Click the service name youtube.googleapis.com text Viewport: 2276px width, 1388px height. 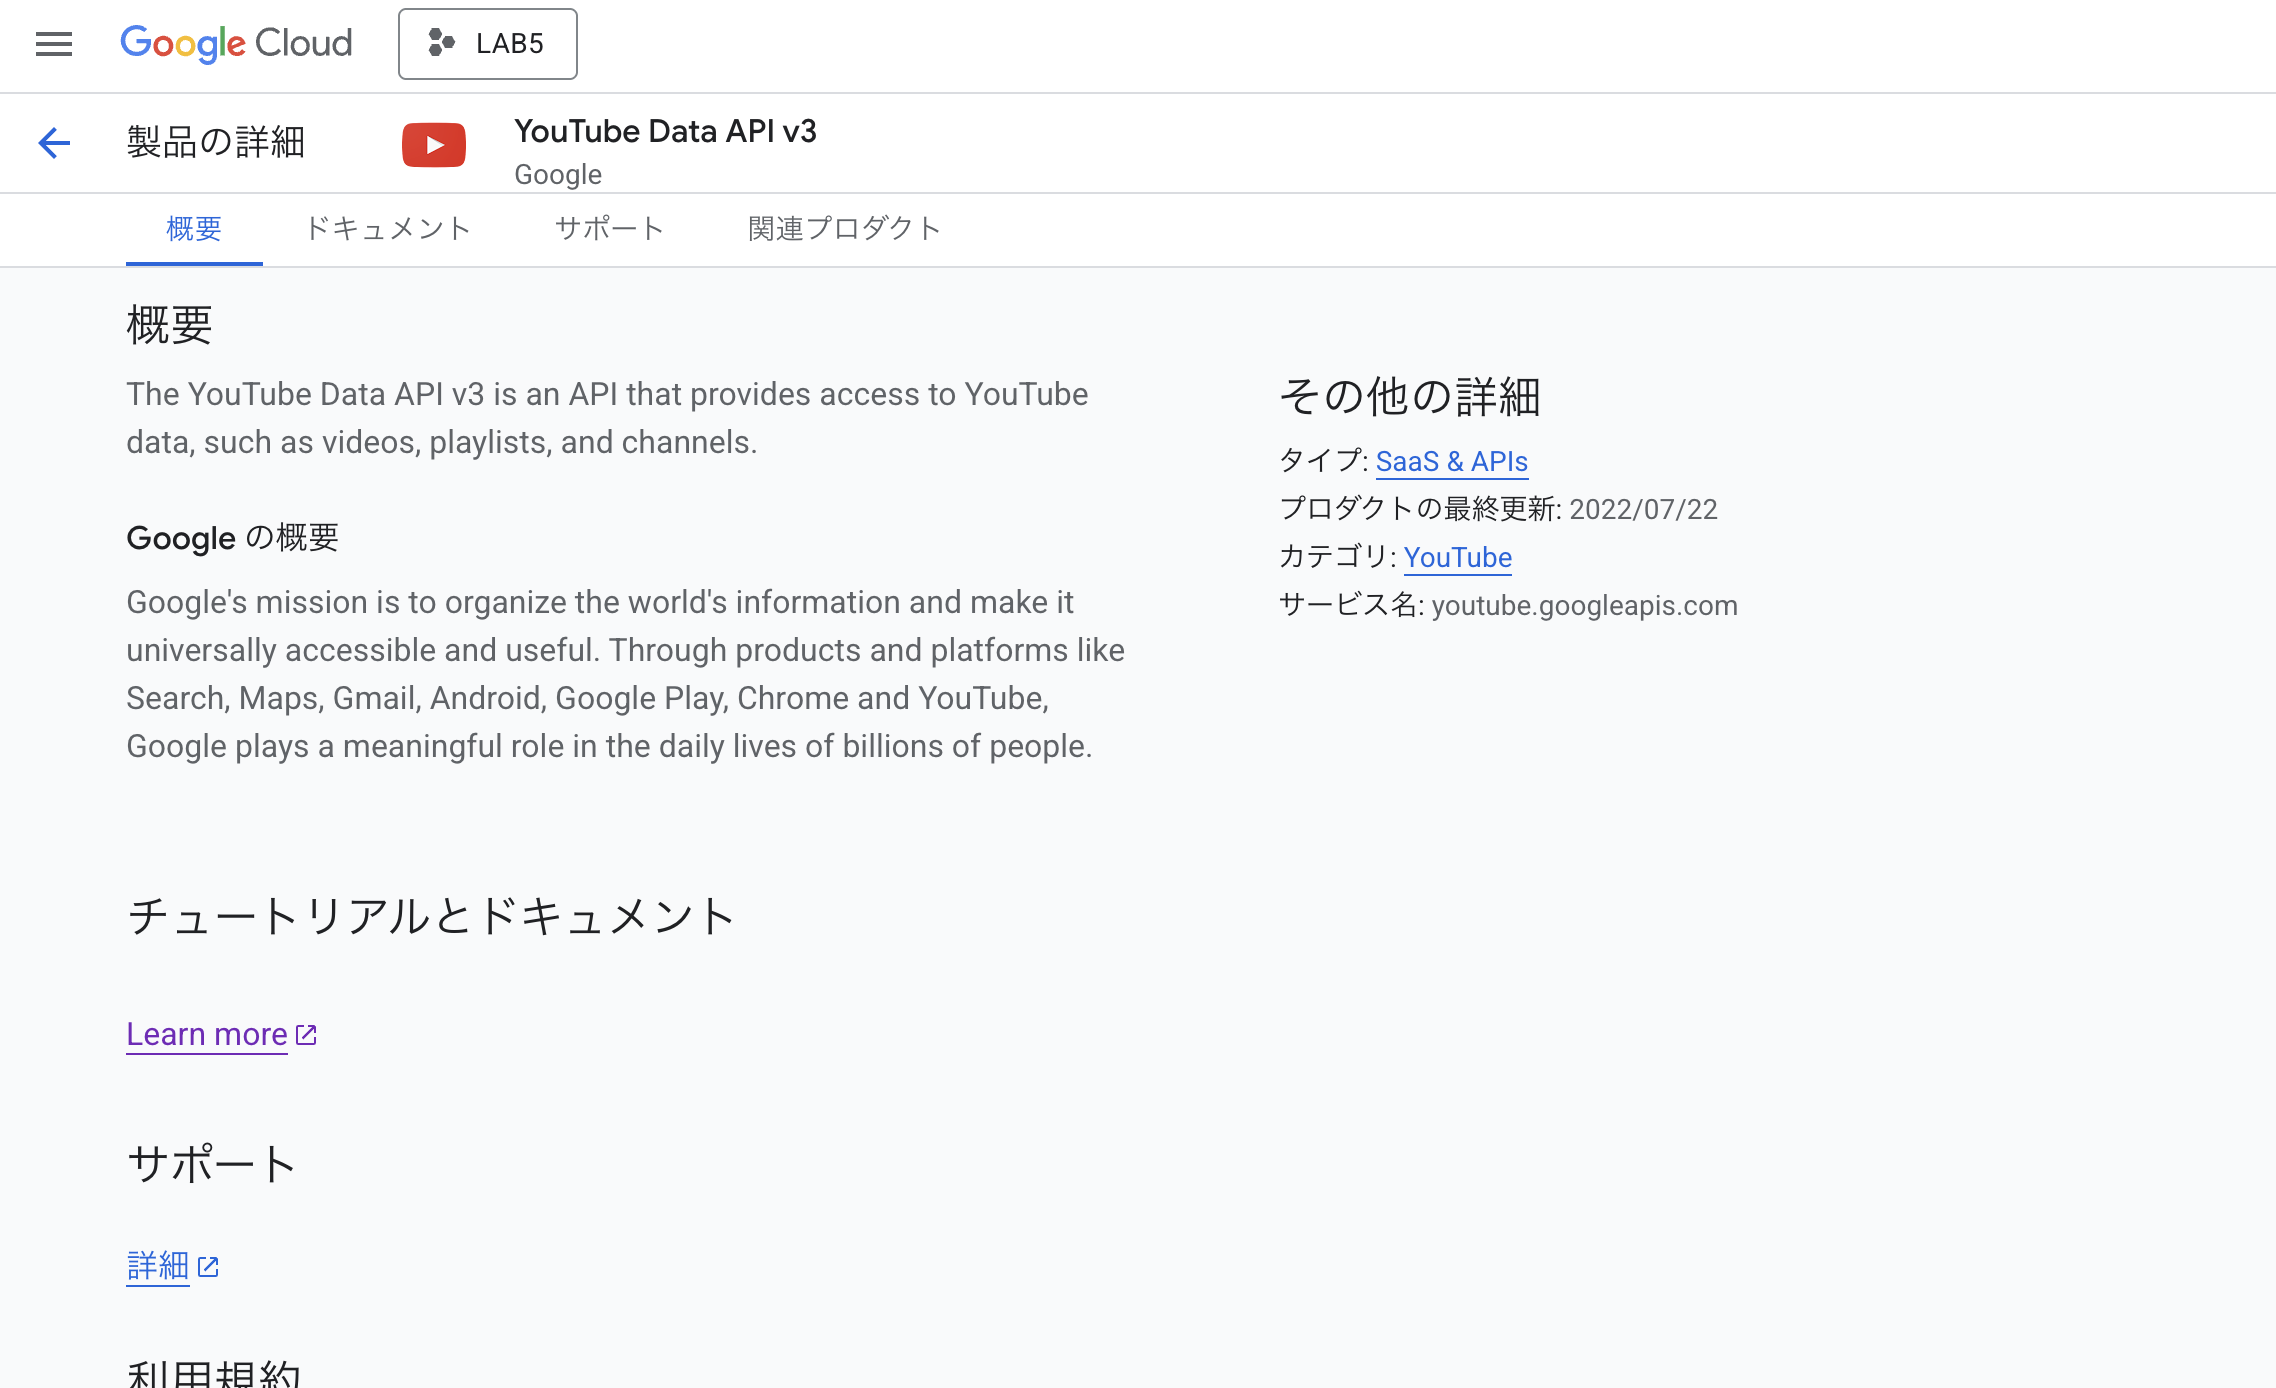(1584, 605)
